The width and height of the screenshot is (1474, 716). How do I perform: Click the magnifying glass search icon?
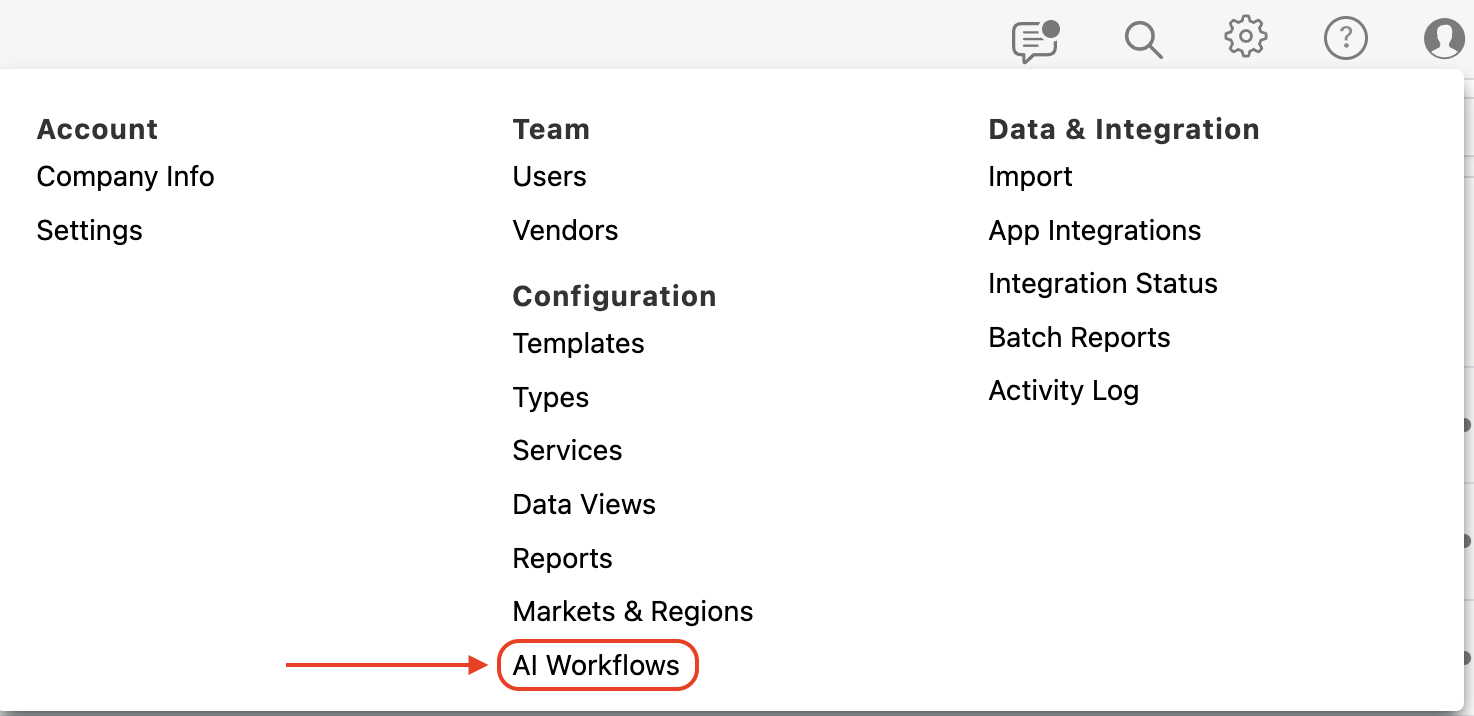pyautogui.click(x=1143, y=40)
